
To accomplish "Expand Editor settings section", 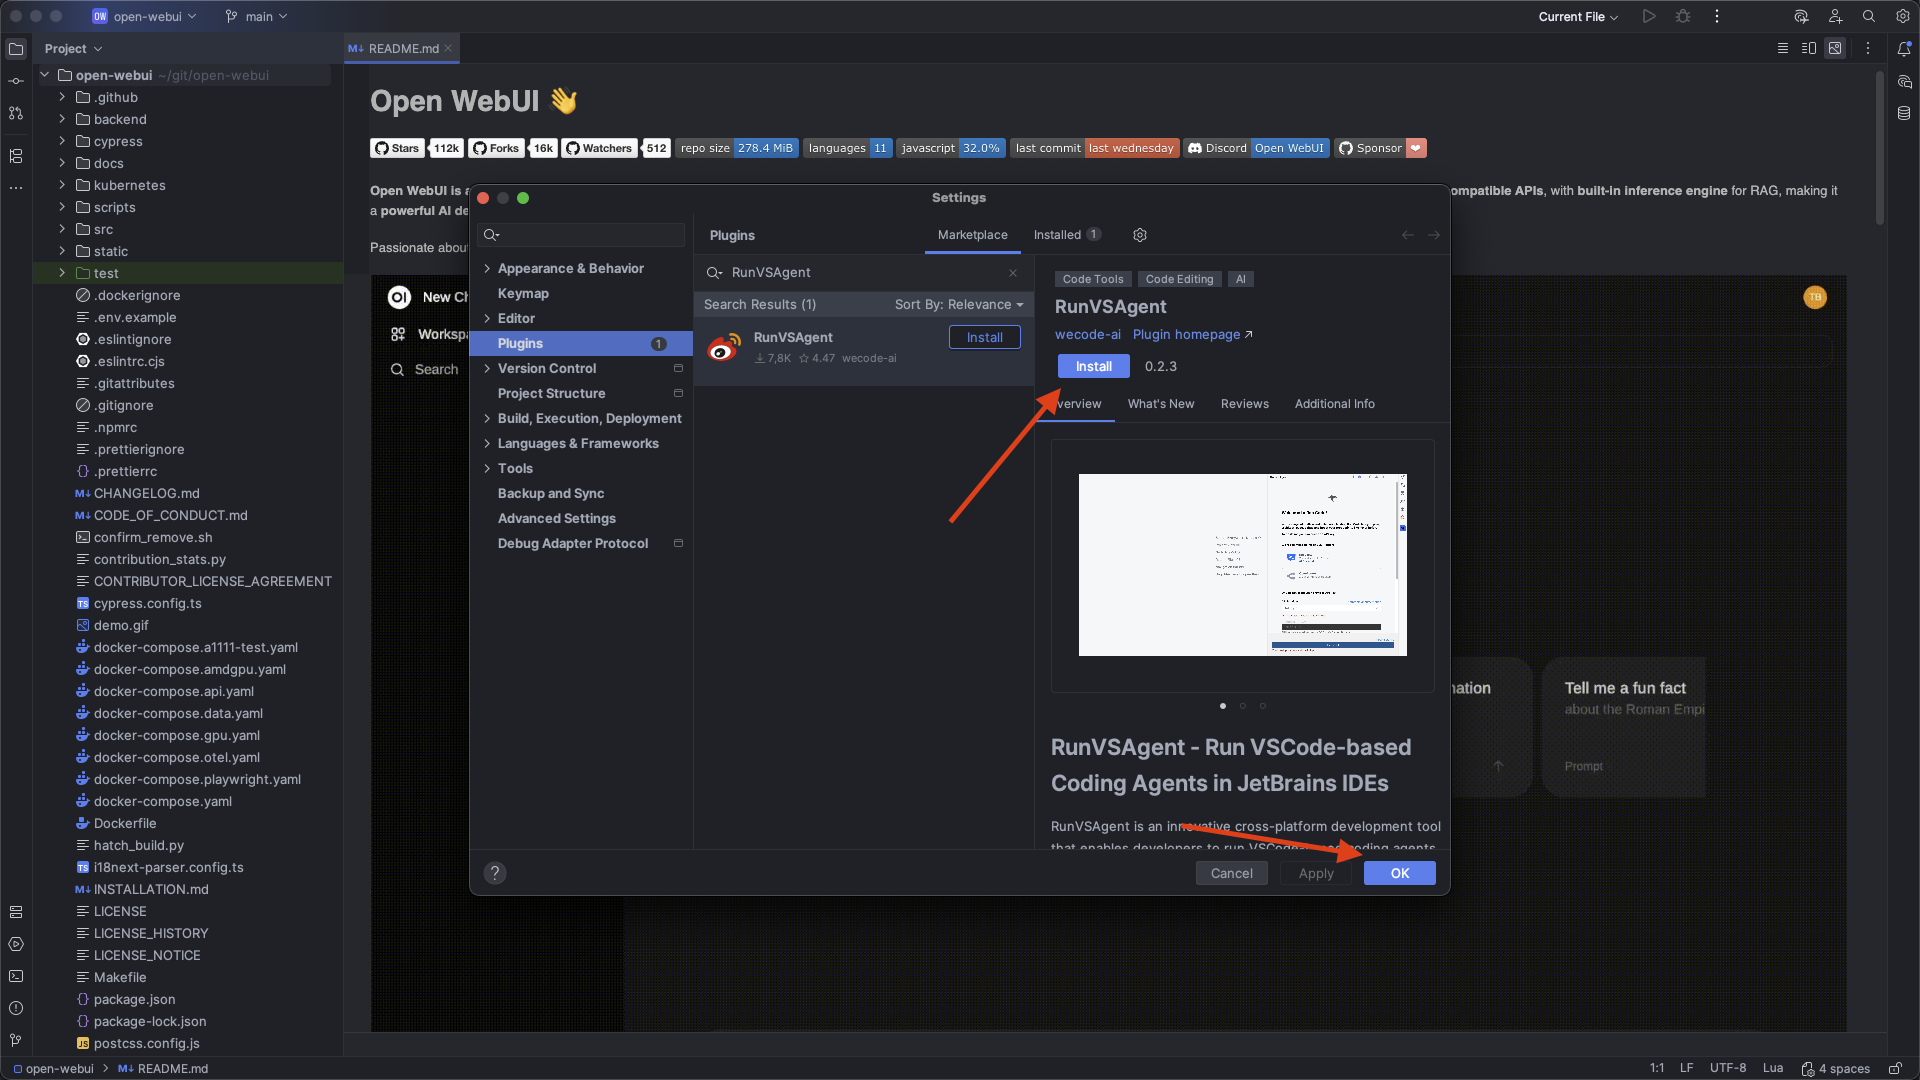I will [x=487, y=319].
